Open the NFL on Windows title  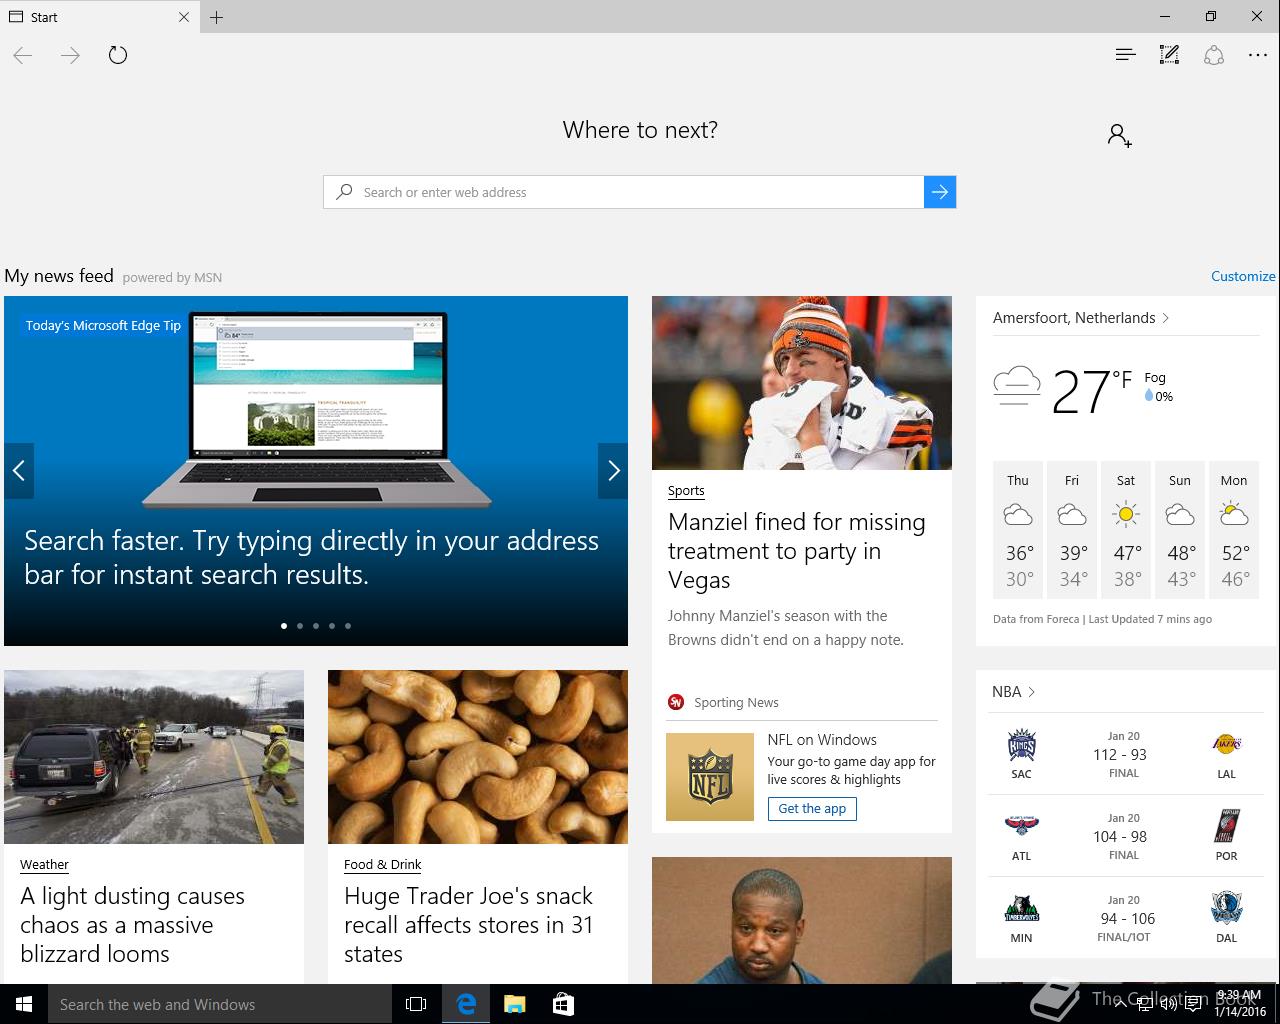click(822, 740)
